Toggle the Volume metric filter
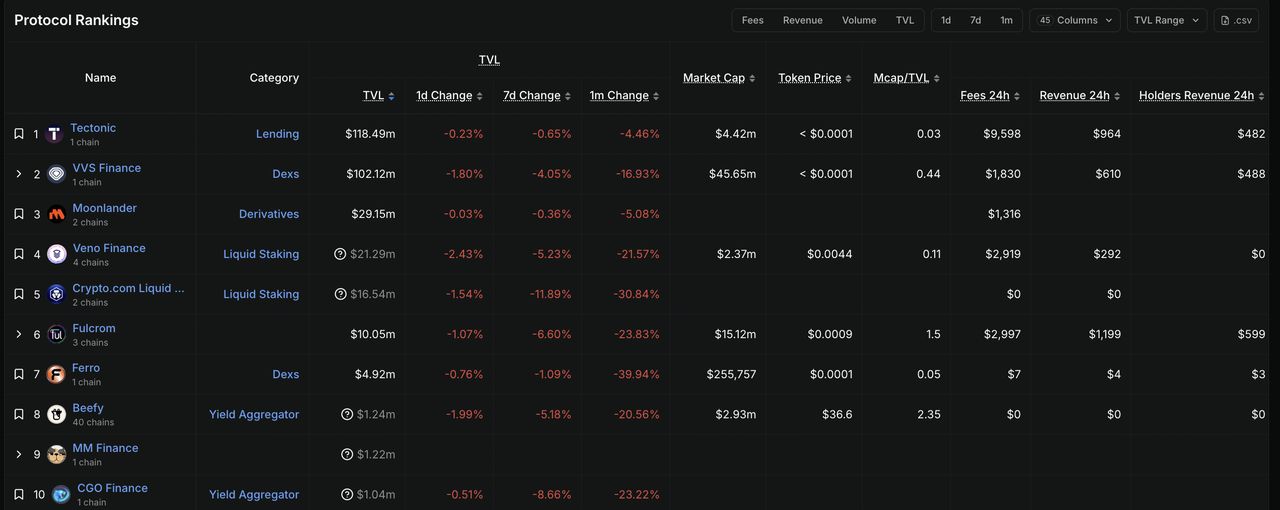1280x510 pixels. click(x=859, y=20)
